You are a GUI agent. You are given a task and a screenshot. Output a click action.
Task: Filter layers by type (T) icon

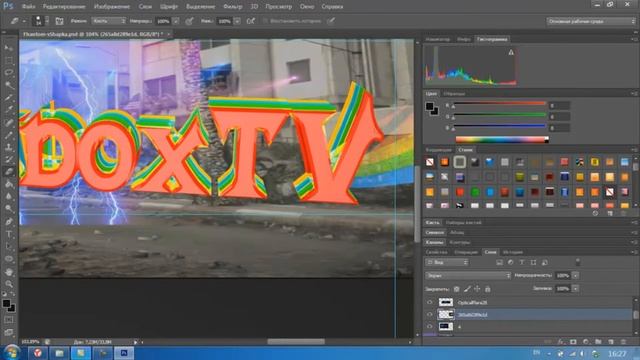click(x=522, y=262)
